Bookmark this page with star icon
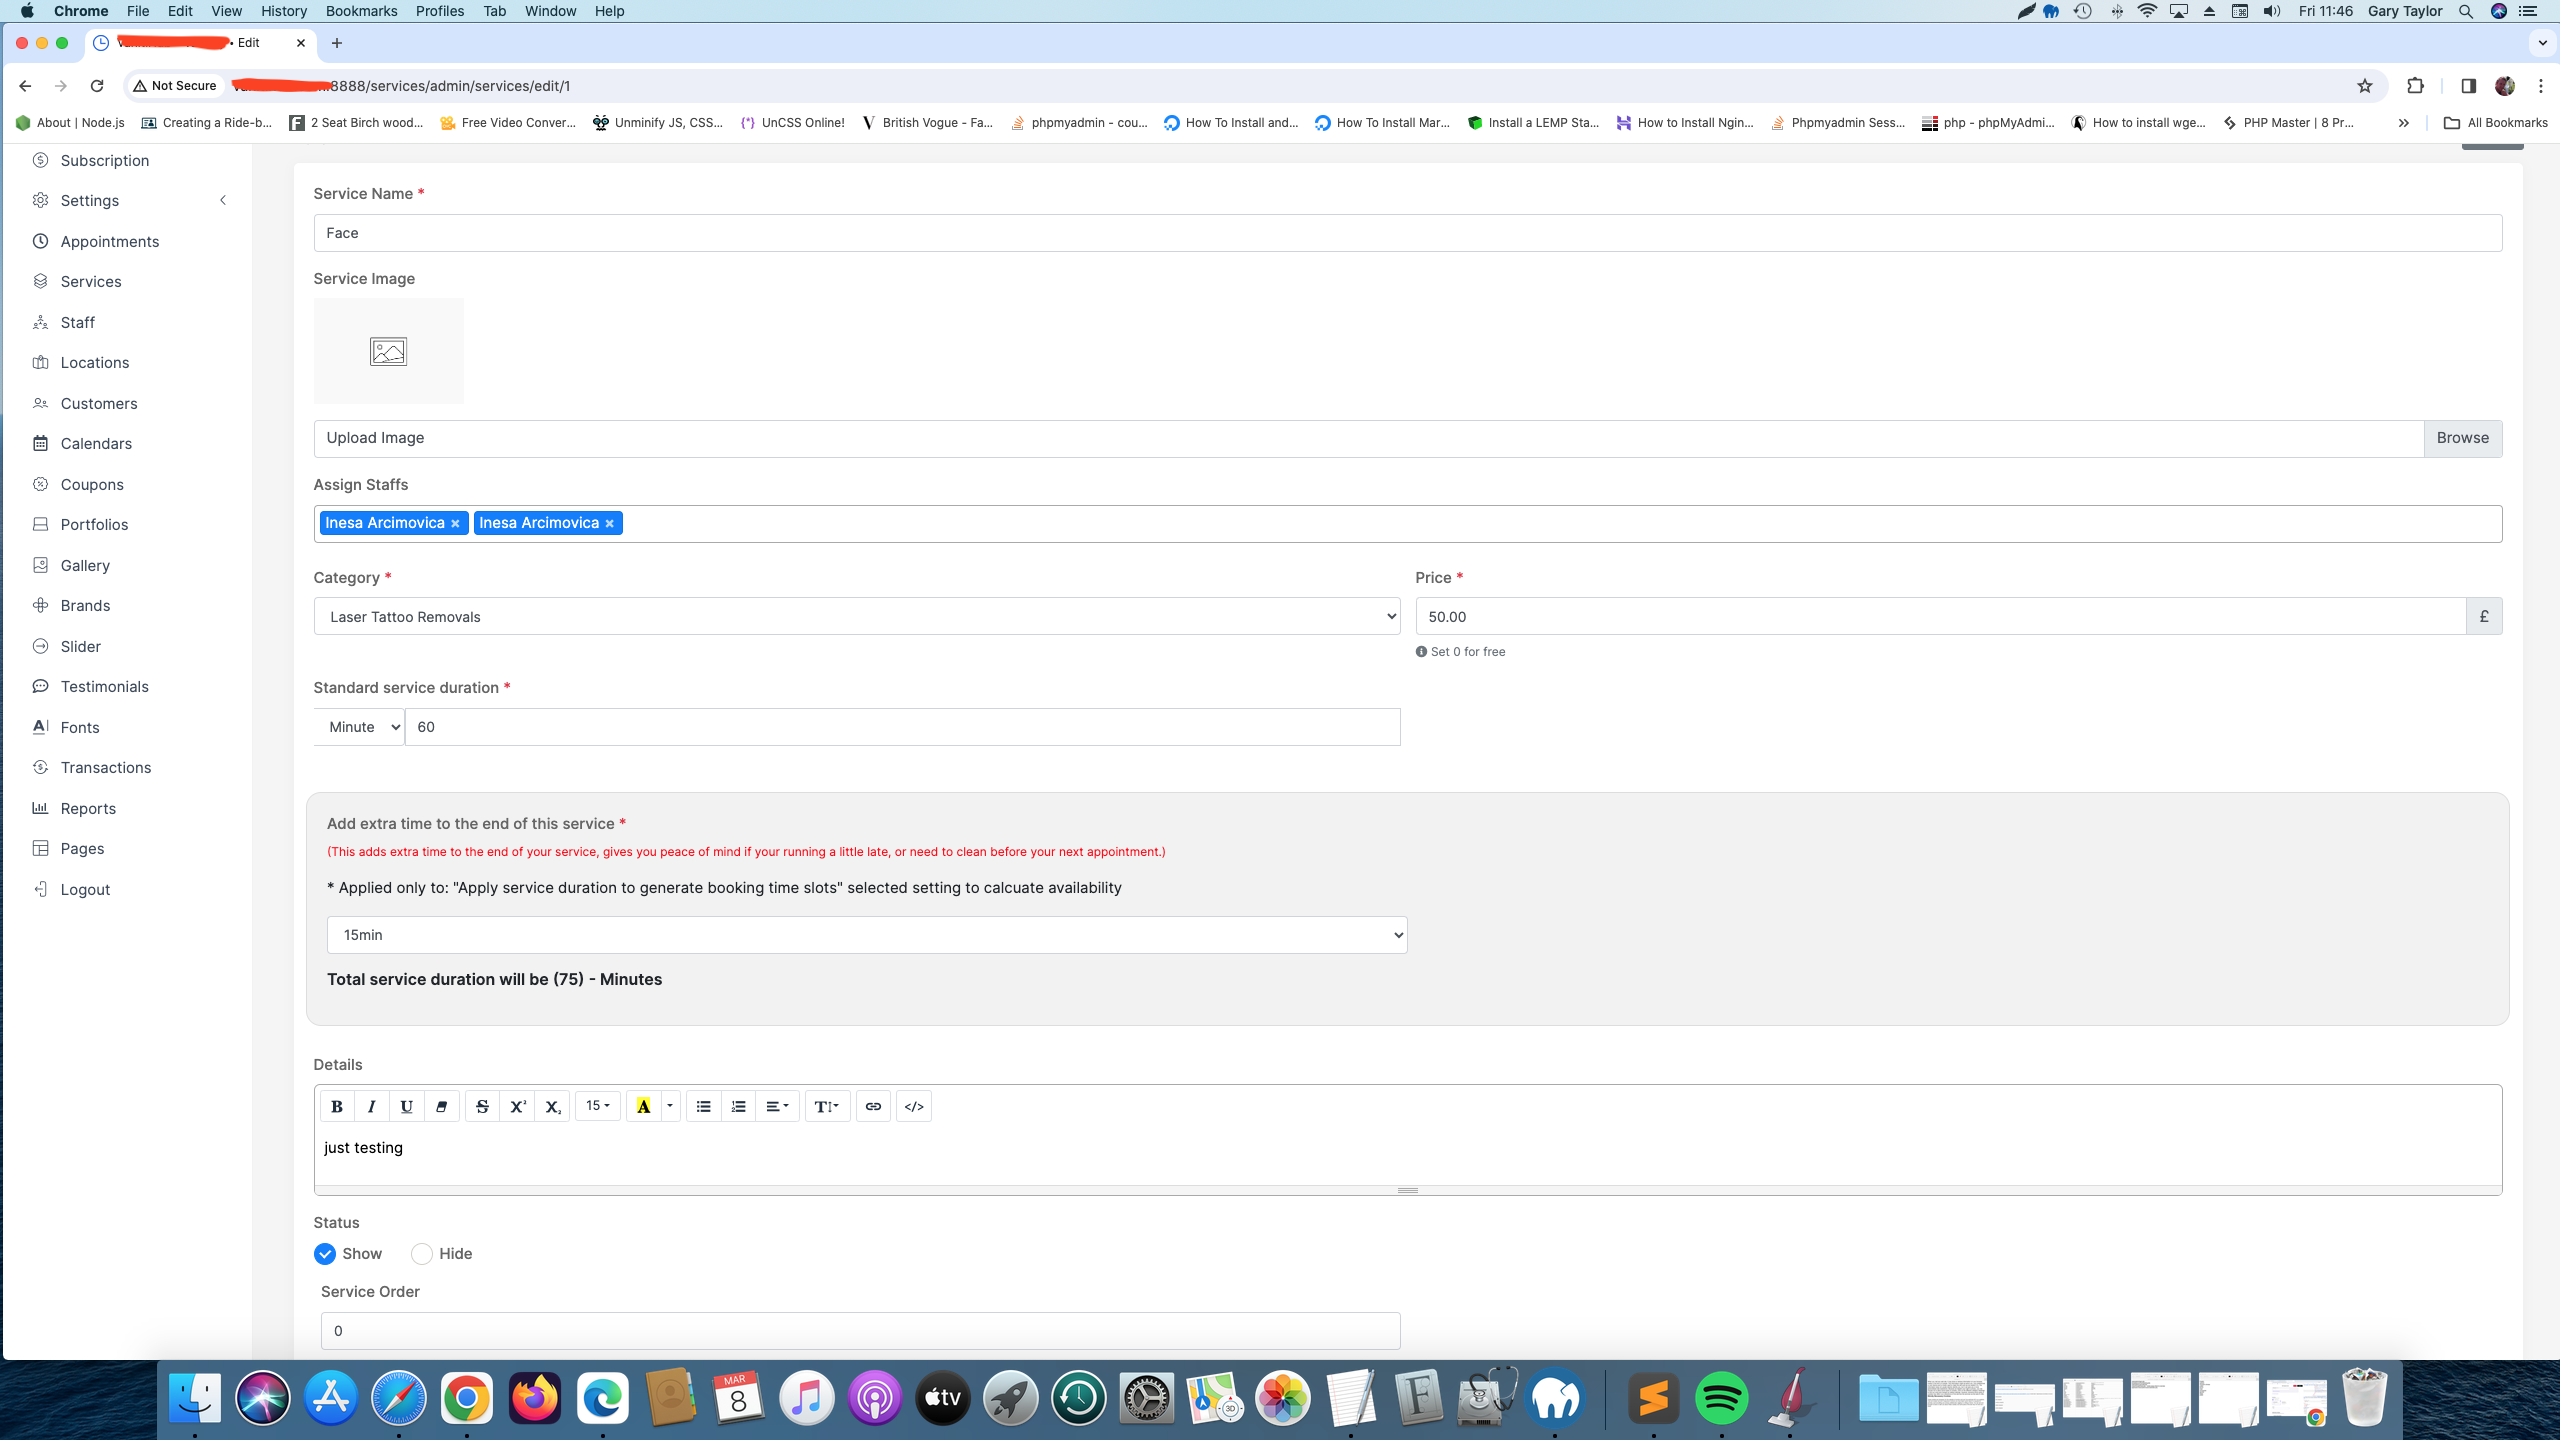 [2365, 86]
